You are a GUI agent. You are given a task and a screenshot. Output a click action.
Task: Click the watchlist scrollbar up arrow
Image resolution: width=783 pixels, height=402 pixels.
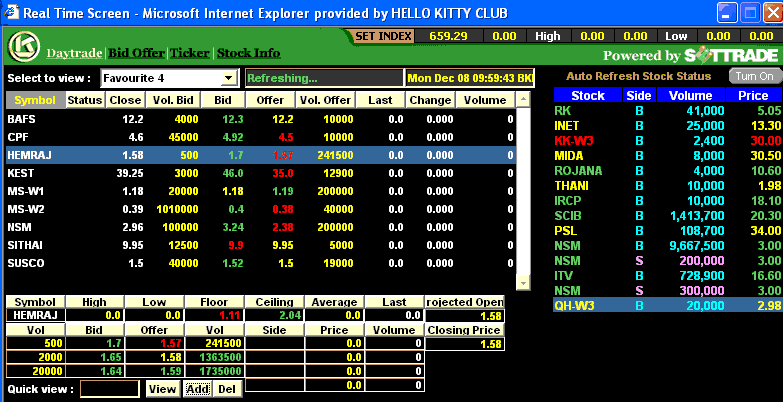pos(523,99)
